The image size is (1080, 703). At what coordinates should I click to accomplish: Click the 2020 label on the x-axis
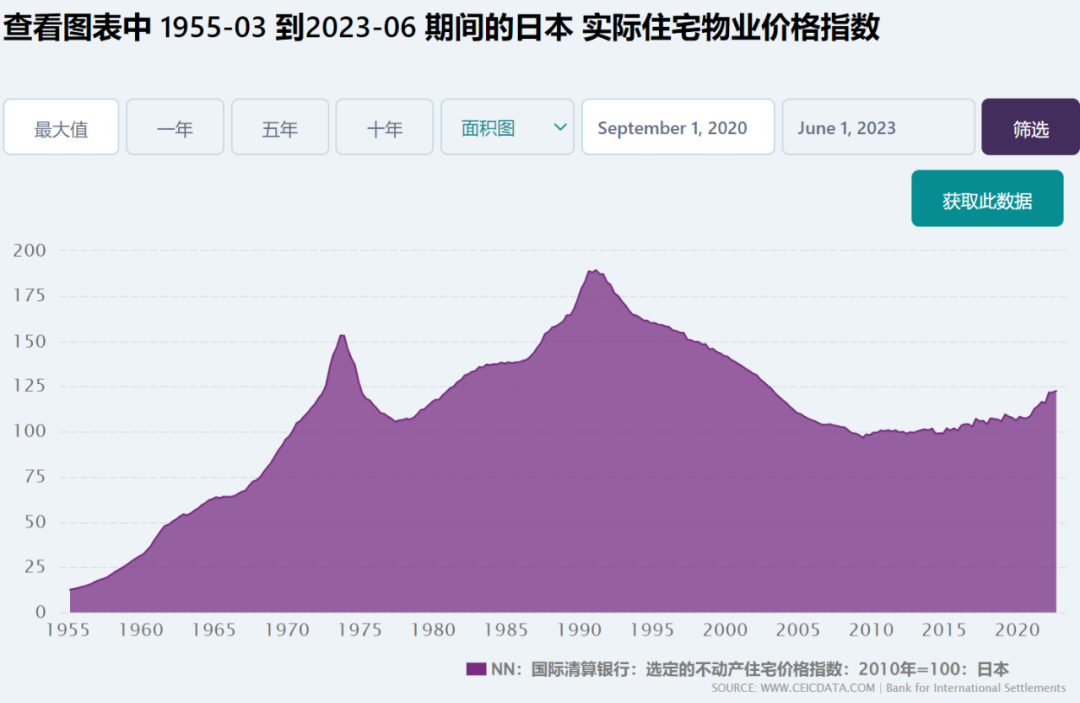(1017, 629)
